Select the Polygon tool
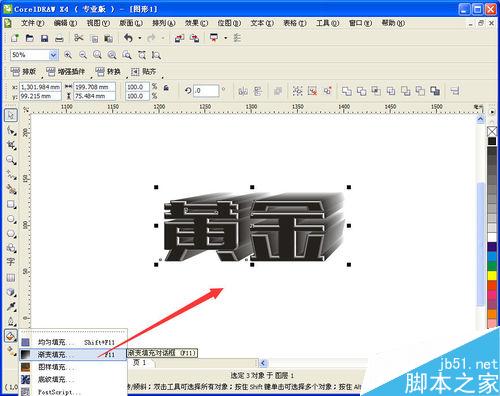This screenshot has height=396, width=500. click(x=11, y=234)
